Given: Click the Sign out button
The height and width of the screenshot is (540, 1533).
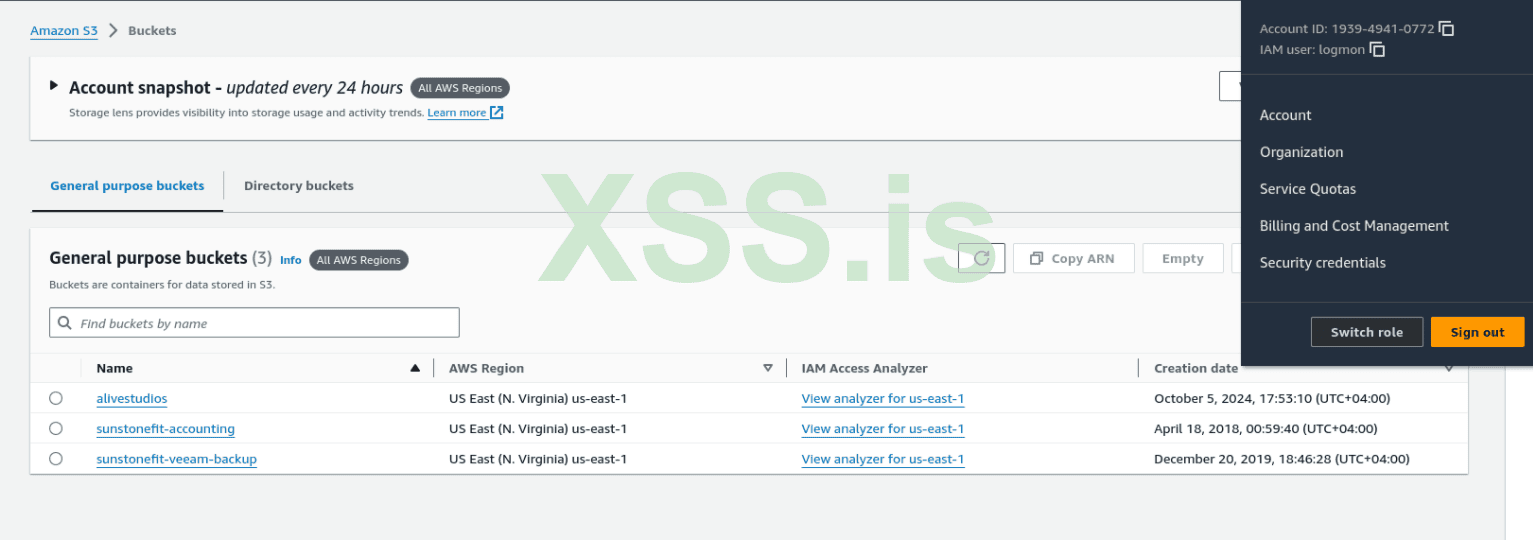Looking at the screenshot, I should point(1477,332).
